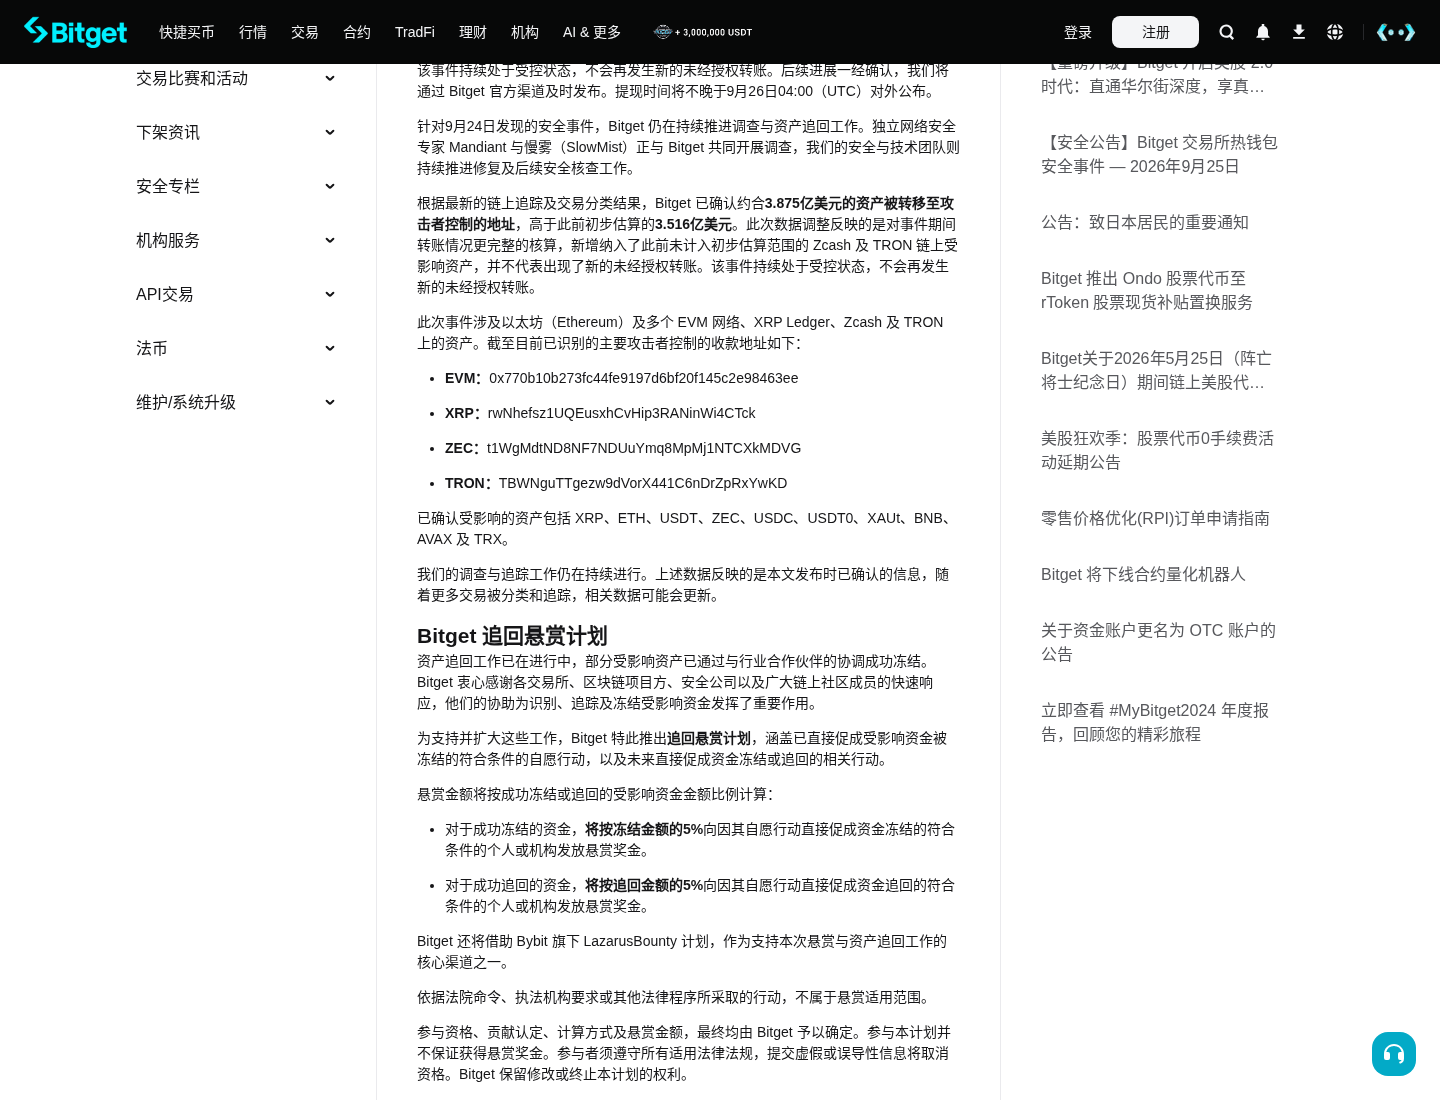Click the bold text 将按冻结金额的5%

pyautogui.click(x=644, y=829)
